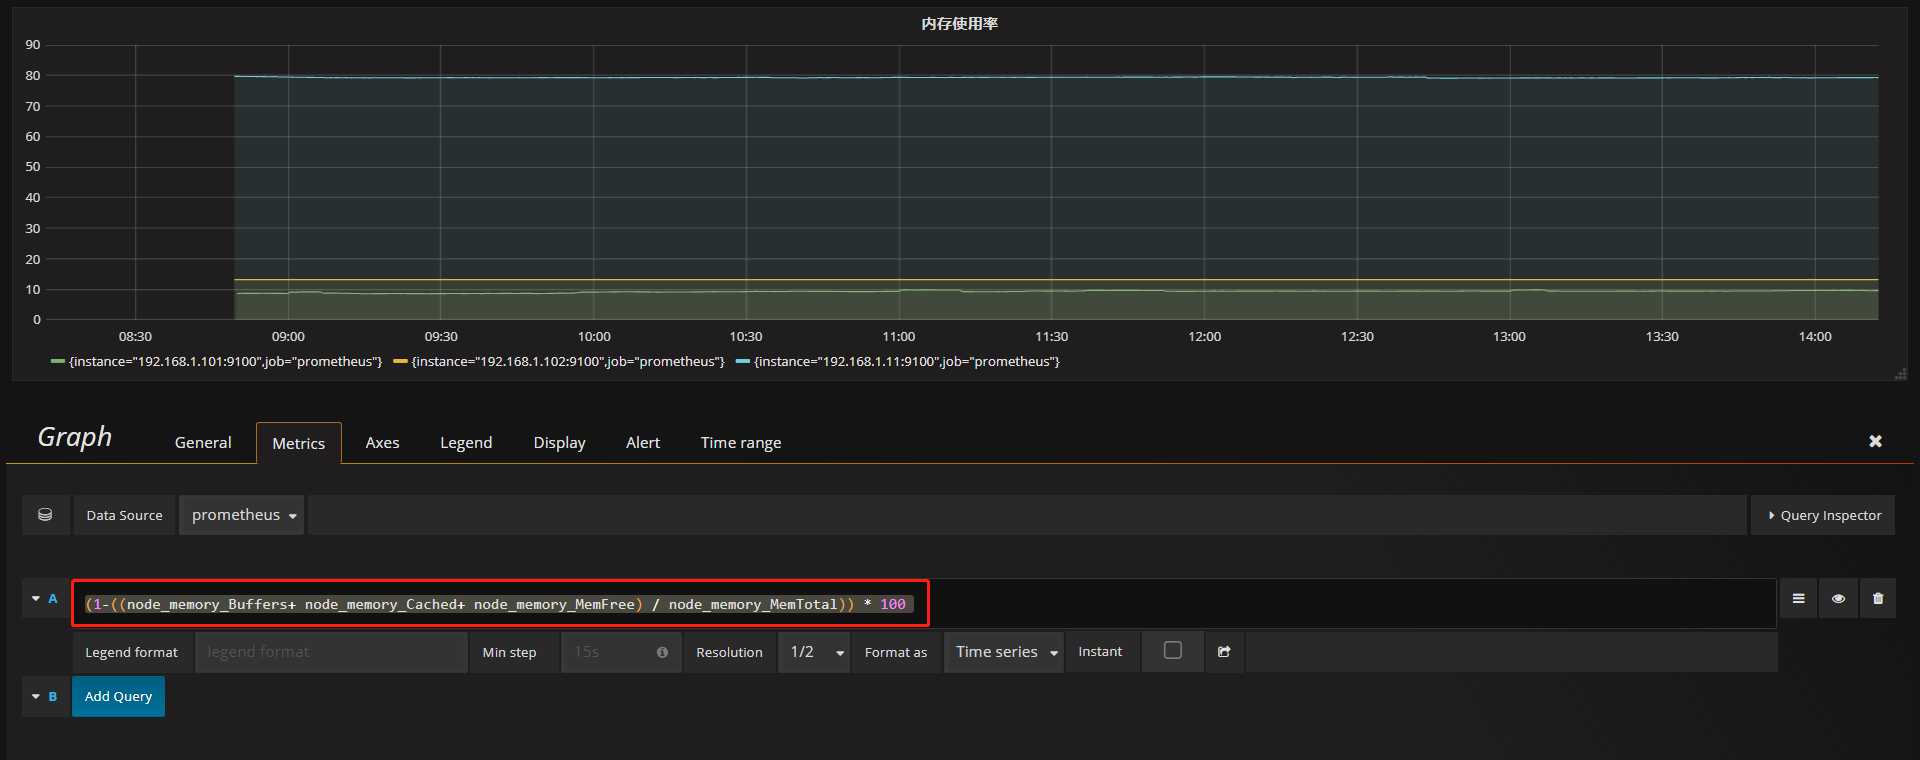Click the Min step info icon

tap(662, 652)
